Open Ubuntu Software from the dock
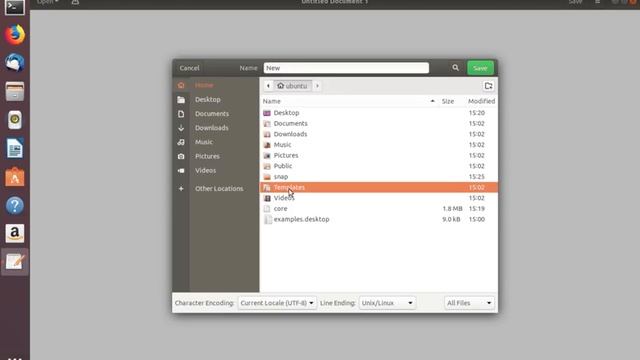This screenshot has height=360, width=640. [x=15, y=177]
